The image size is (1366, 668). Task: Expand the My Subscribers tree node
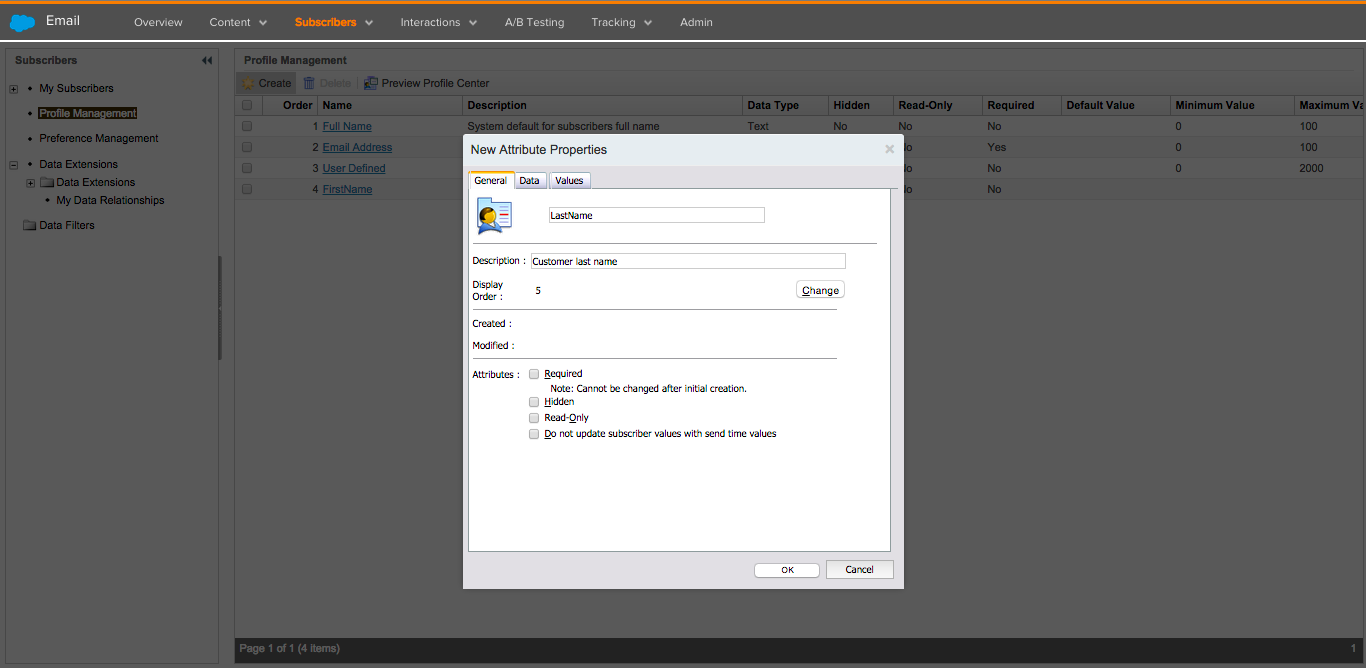(14, 89)
